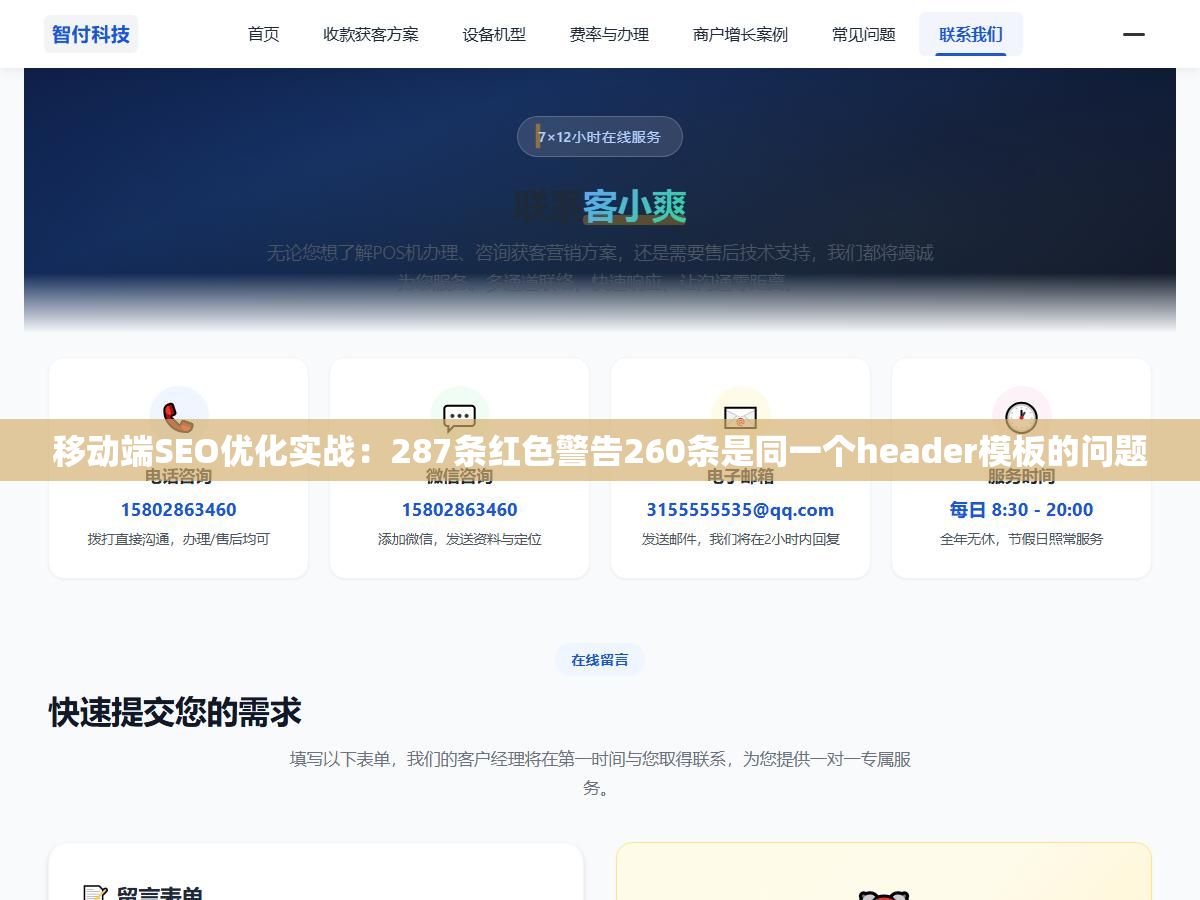Go to 收款获客方案 page
1200x900 pixels.
pos(371,34)
